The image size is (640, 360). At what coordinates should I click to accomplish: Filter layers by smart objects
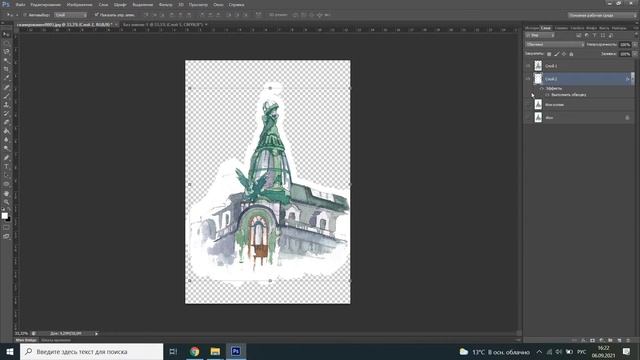point(611,36)
